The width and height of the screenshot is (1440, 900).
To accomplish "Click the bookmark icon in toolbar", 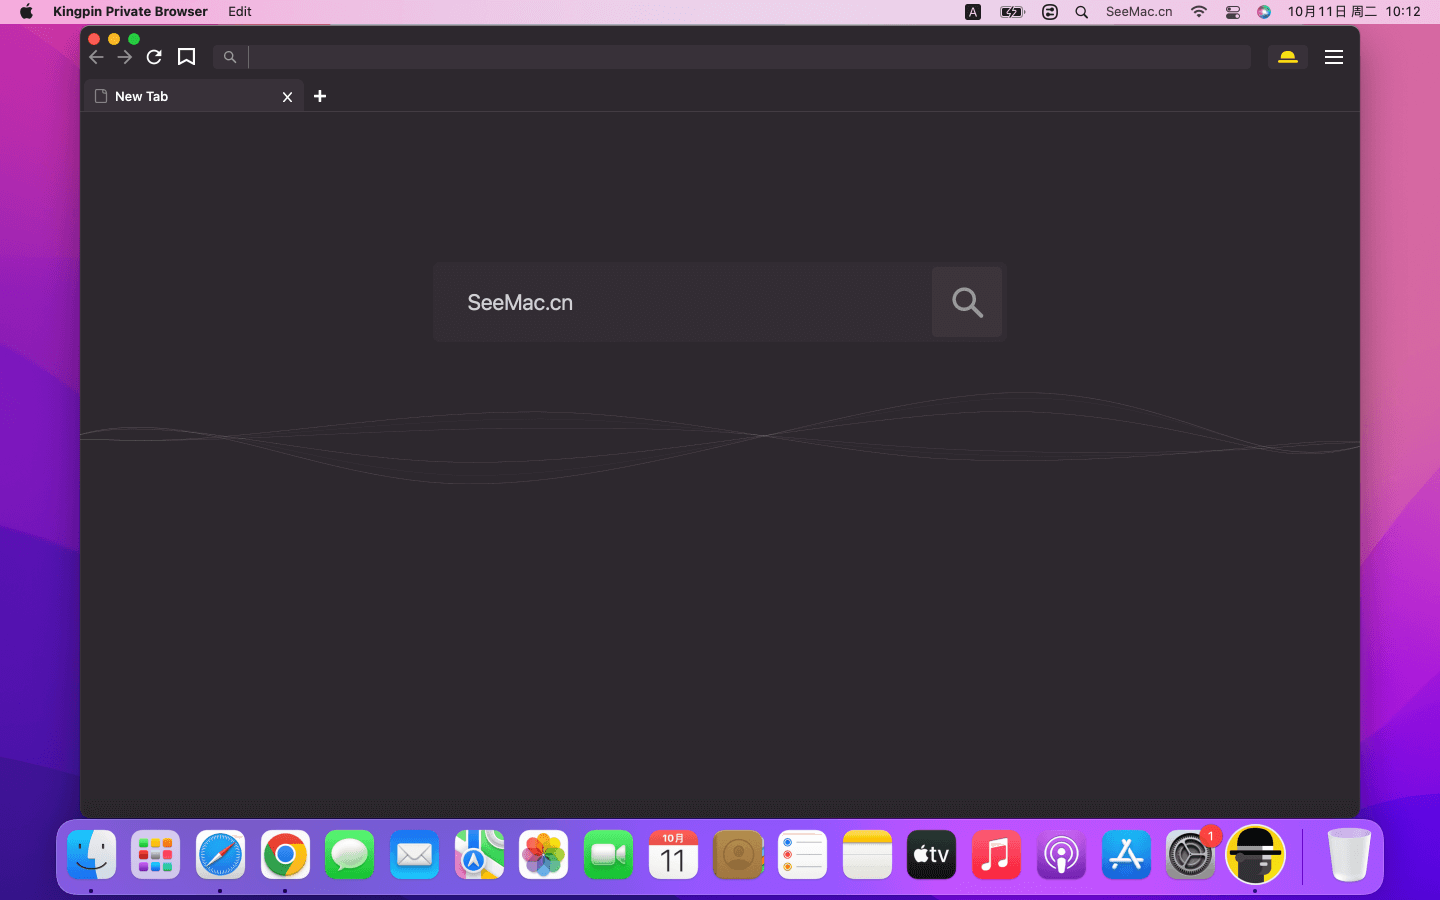I will coord(186,57).
